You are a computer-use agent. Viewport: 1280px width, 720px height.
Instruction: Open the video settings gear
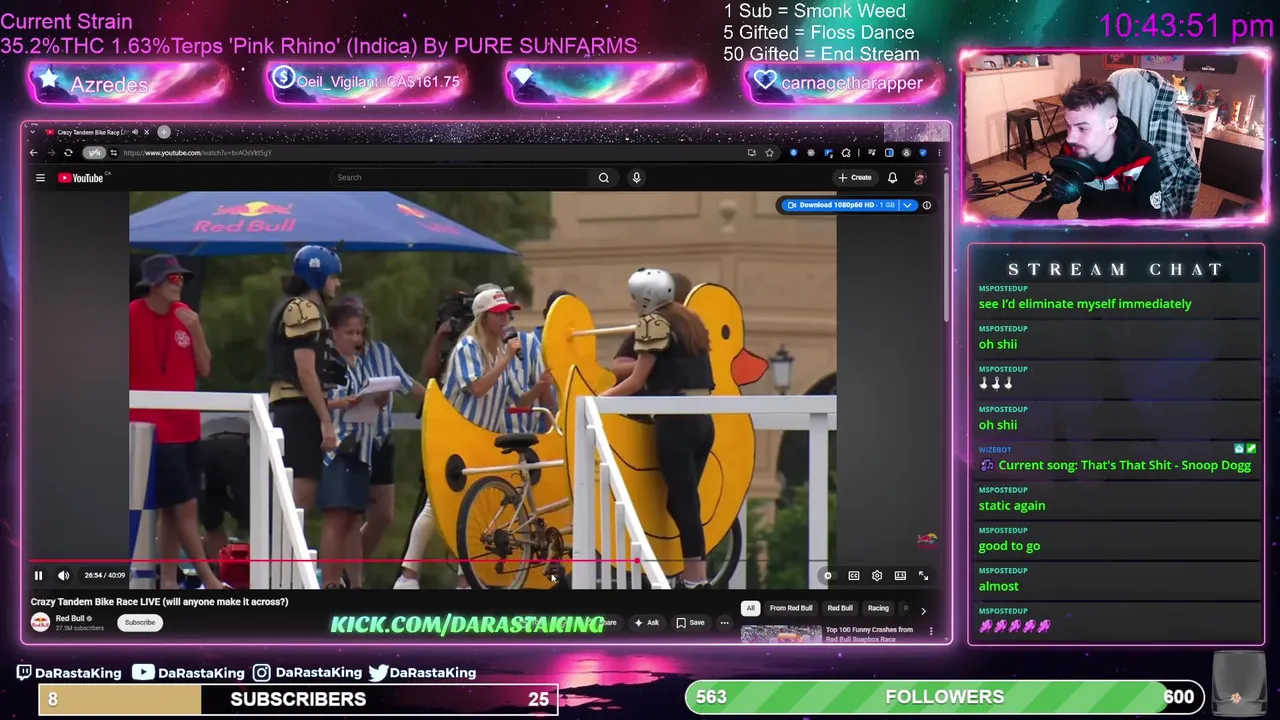pos(877,576)
